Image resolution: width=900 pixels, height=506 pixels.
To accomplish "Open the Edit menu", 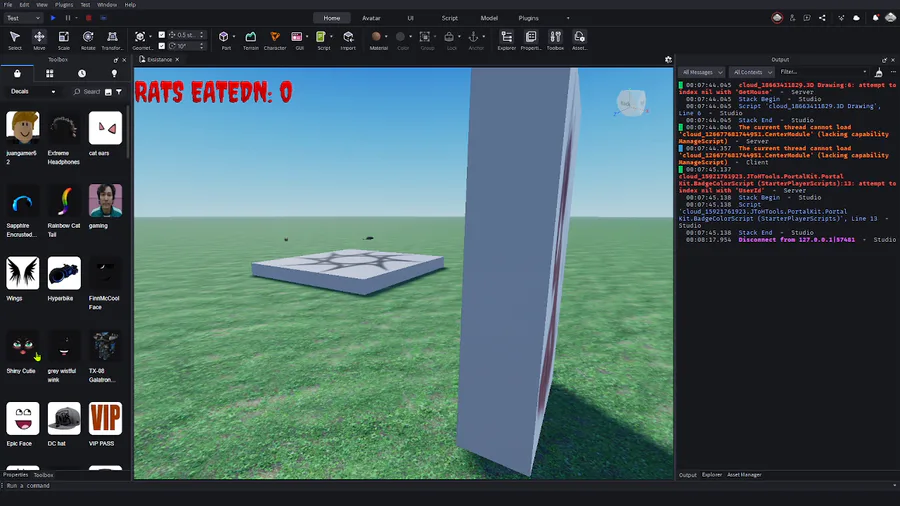I will (24, 5).
